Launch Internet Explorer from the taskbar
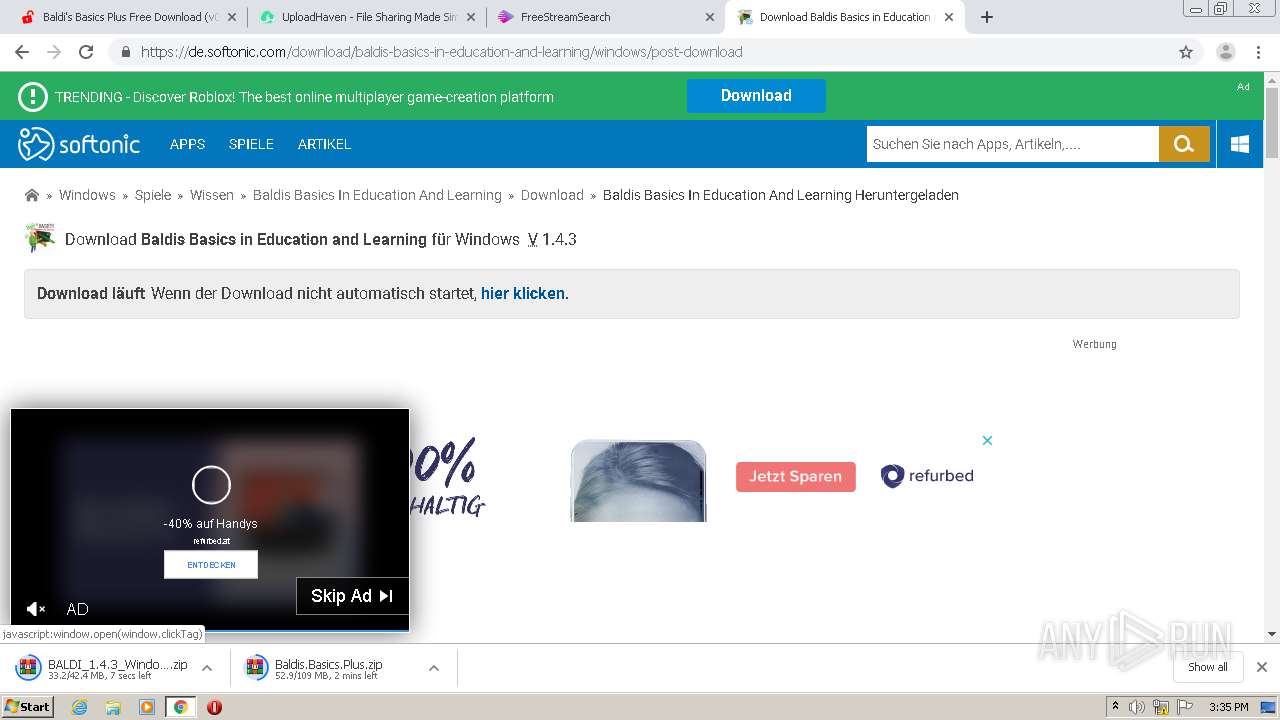1280x720 pixels. pyautogui.click(x=79, y=707)
